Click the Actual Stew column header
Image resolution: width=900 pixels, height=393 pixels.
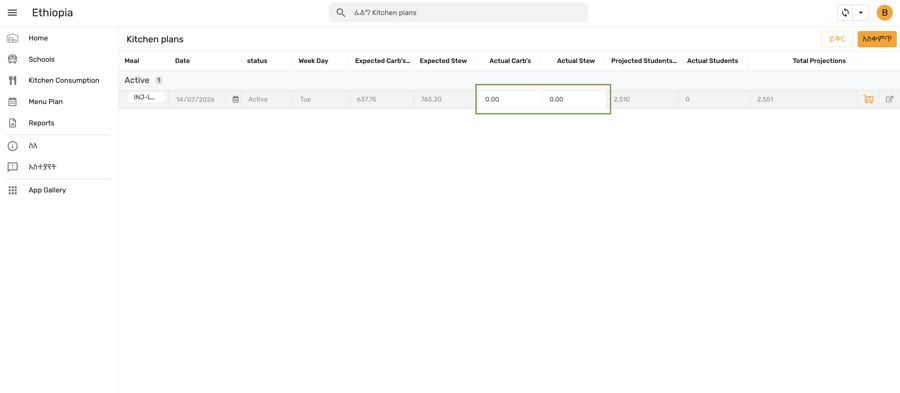[576, 61]
